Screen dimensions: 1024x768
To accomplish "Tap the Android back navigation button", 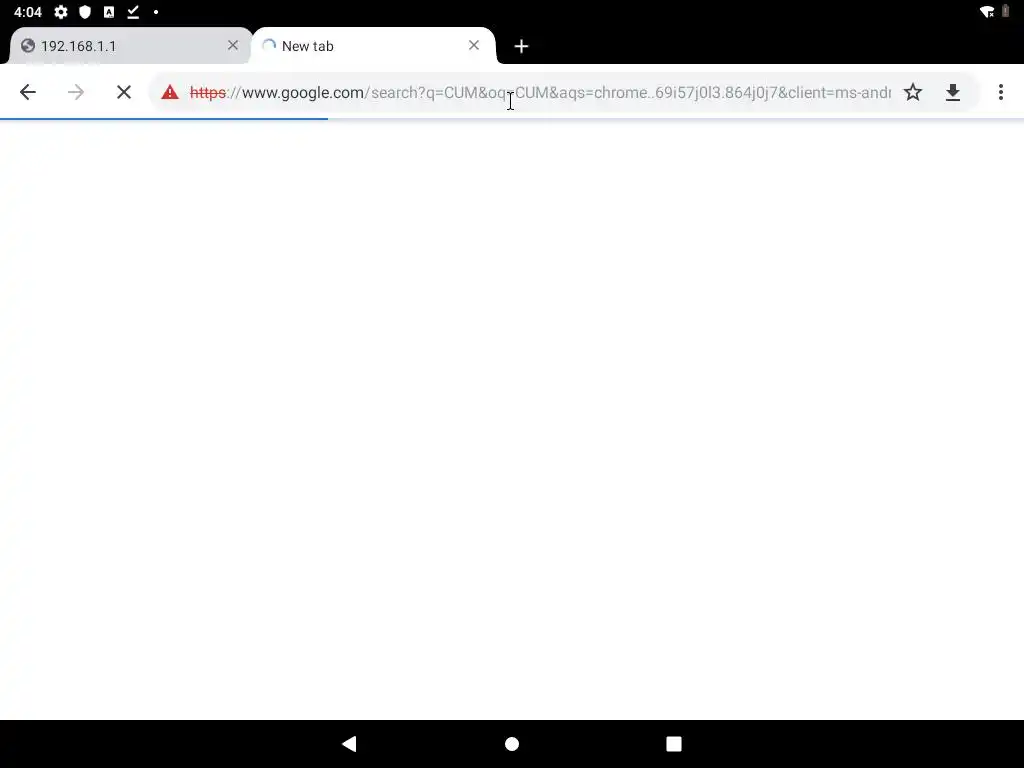I will tap(349, 743).
